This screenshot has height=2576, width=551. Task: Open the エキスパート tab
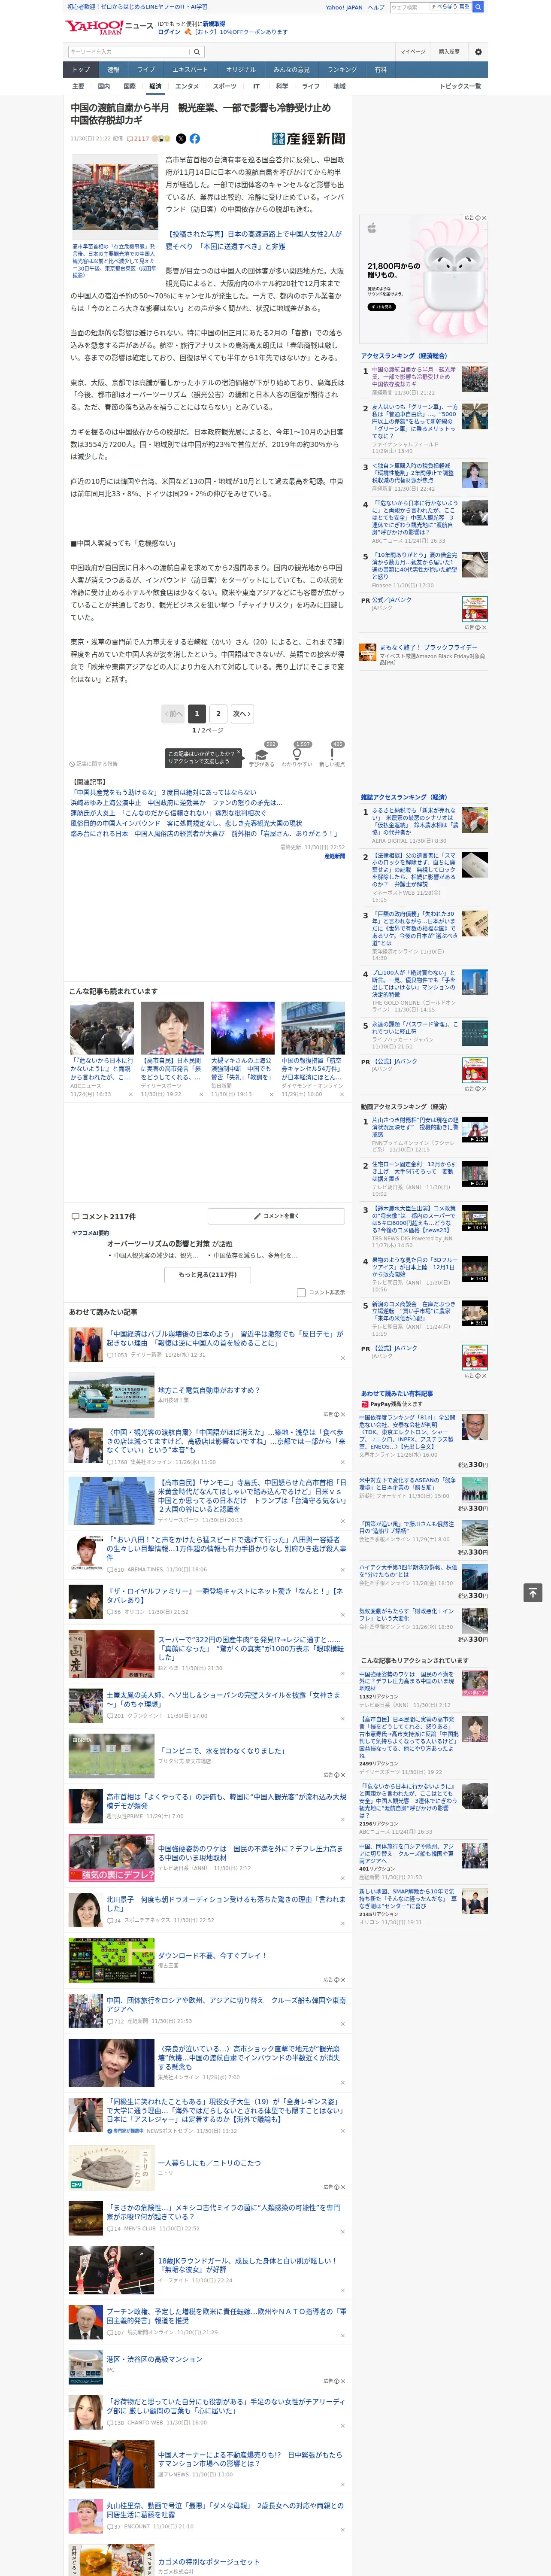click(x=190, y=70)
